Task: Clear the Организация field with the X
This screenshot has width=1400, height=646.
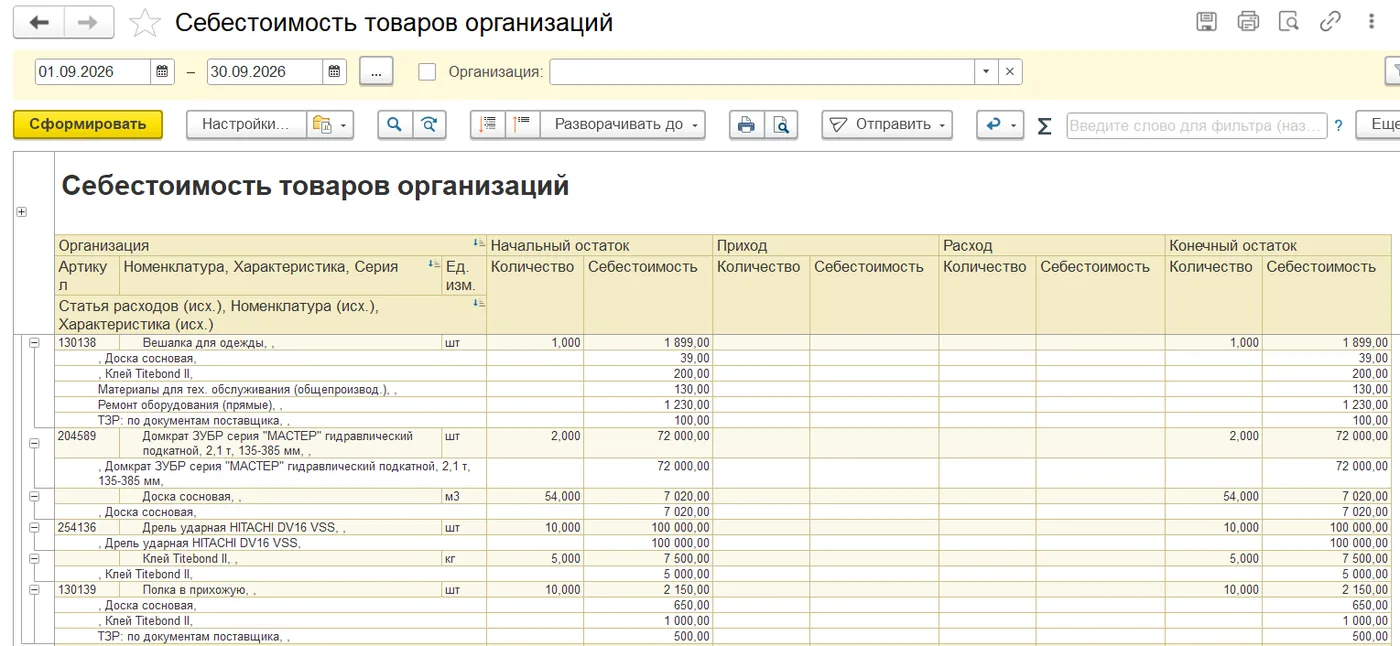Action: pyautogui.click(x=1010, y=72)
